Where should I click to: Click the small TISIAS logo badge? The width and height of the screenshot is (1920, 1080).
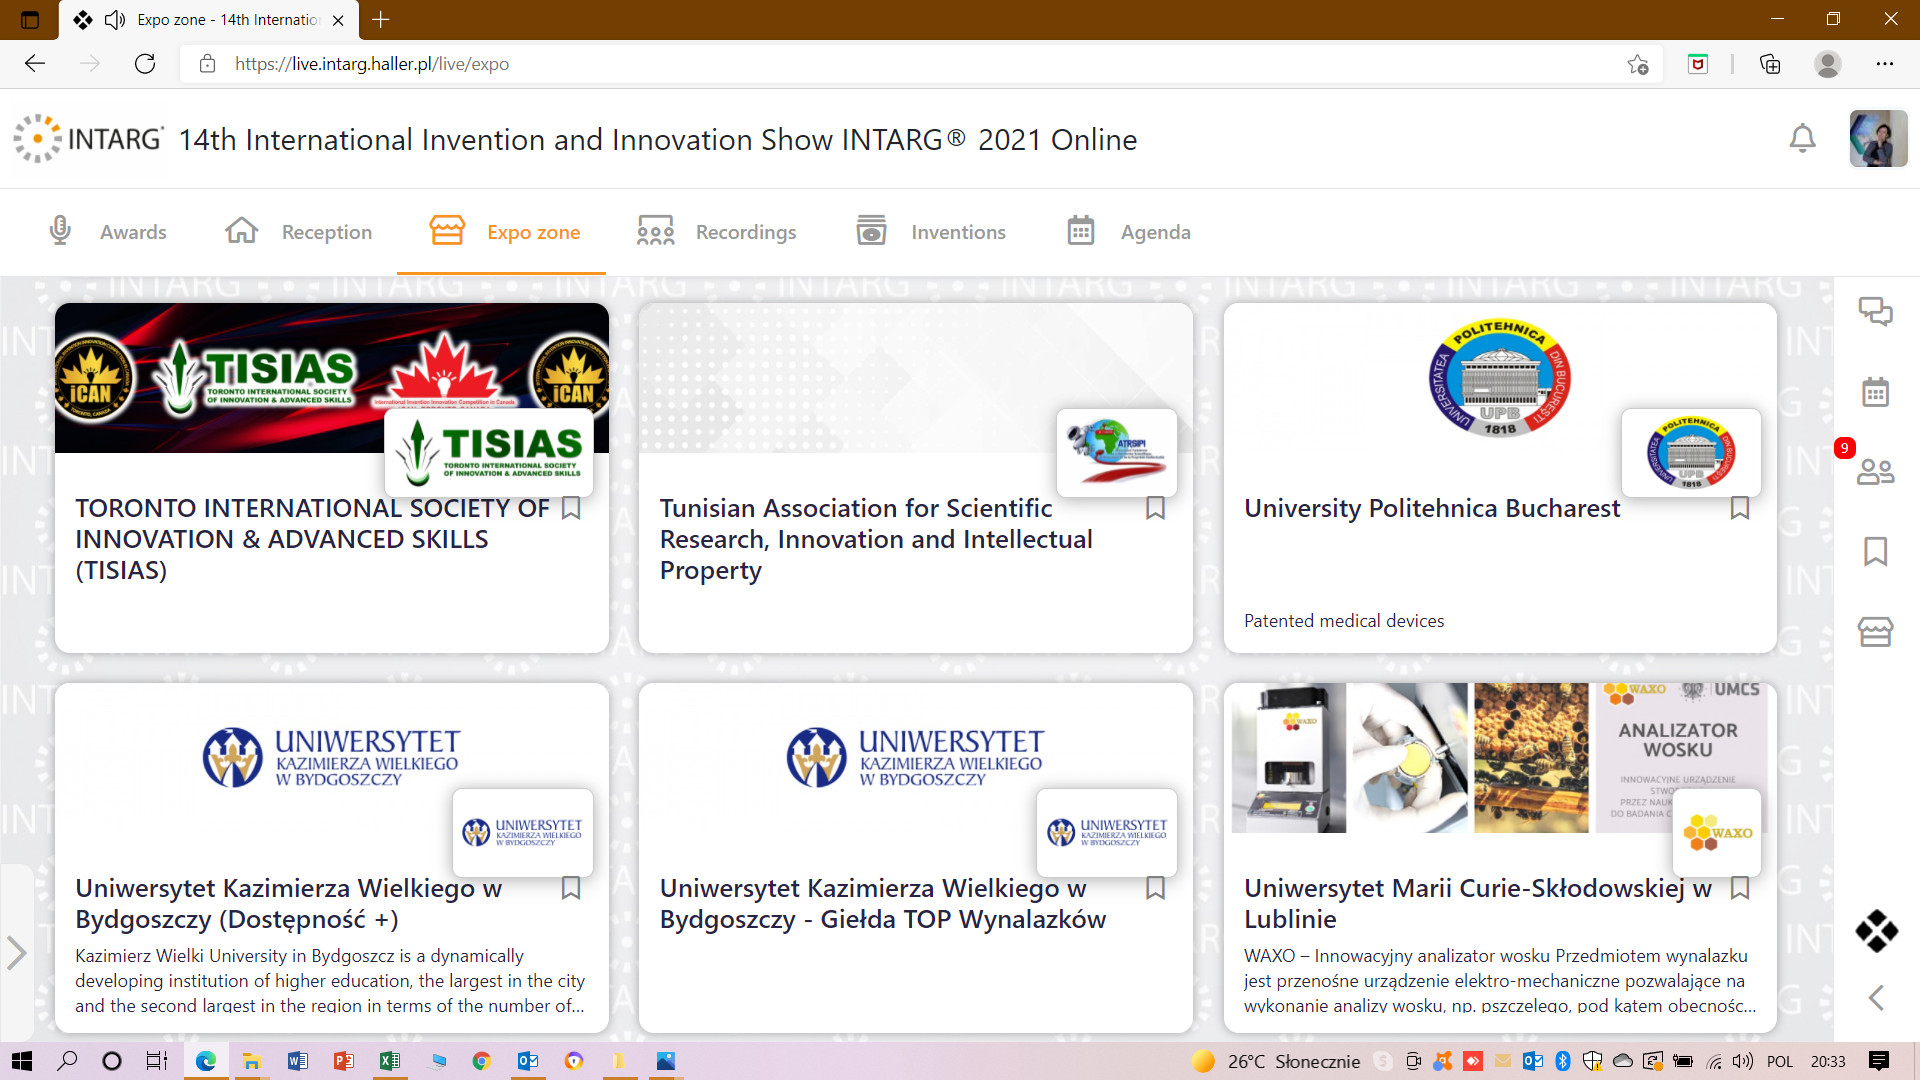pyautogui.click(x=489, y=453)
